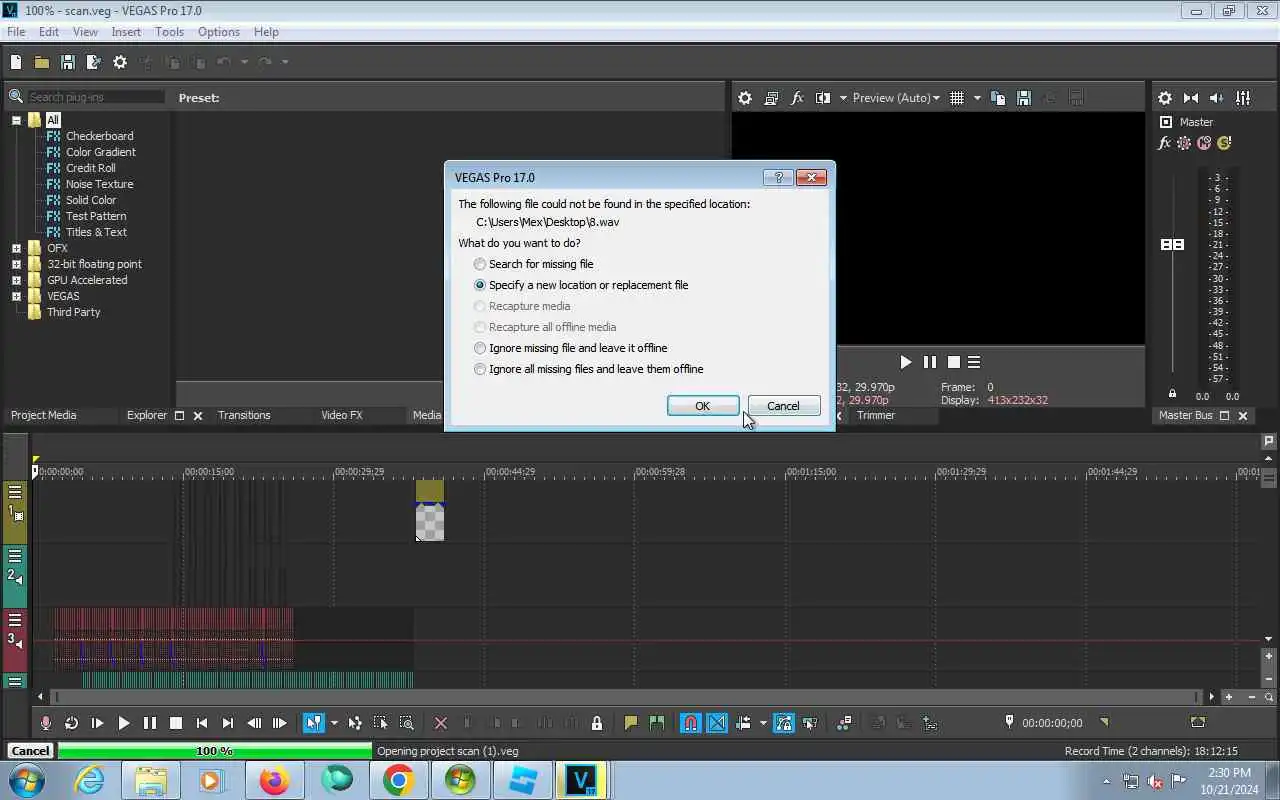Expand the GPU Accelerated folder

(x=16, y=280)
